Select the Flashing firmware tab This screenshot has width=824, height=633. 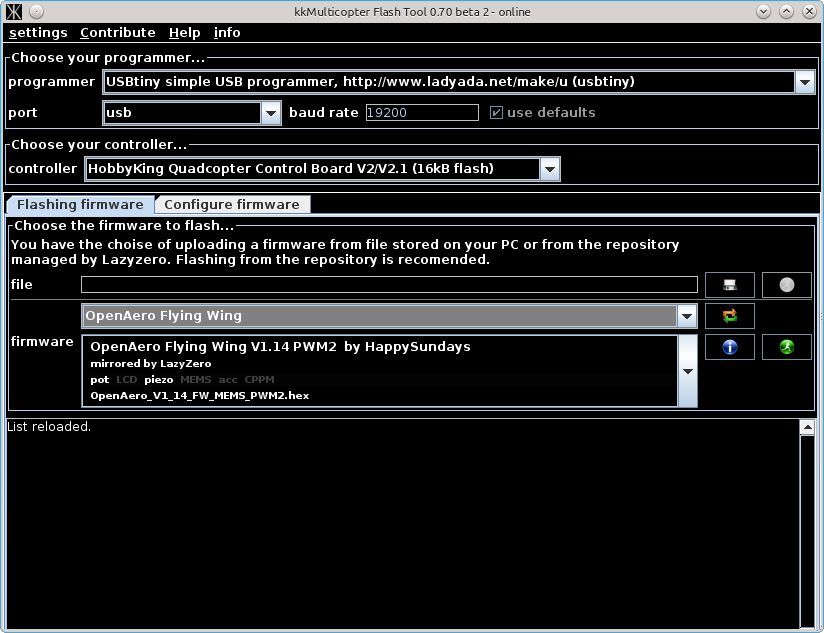point(80,204)
